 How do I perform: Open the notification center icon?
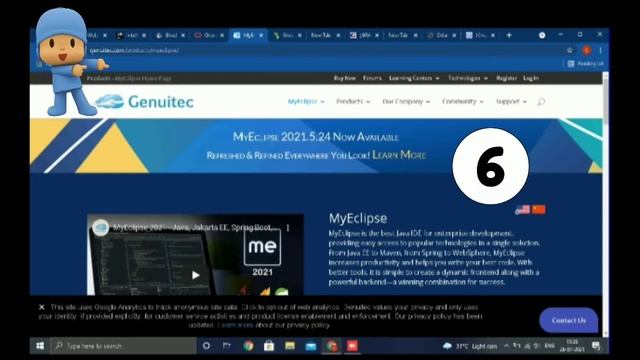596,346
